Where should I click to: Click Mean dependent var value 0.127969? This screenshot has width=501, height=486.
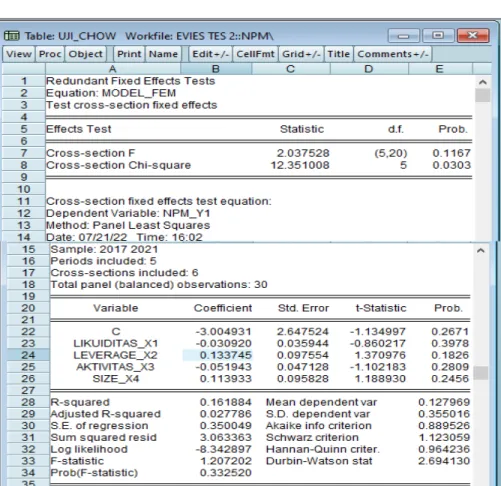444,402
